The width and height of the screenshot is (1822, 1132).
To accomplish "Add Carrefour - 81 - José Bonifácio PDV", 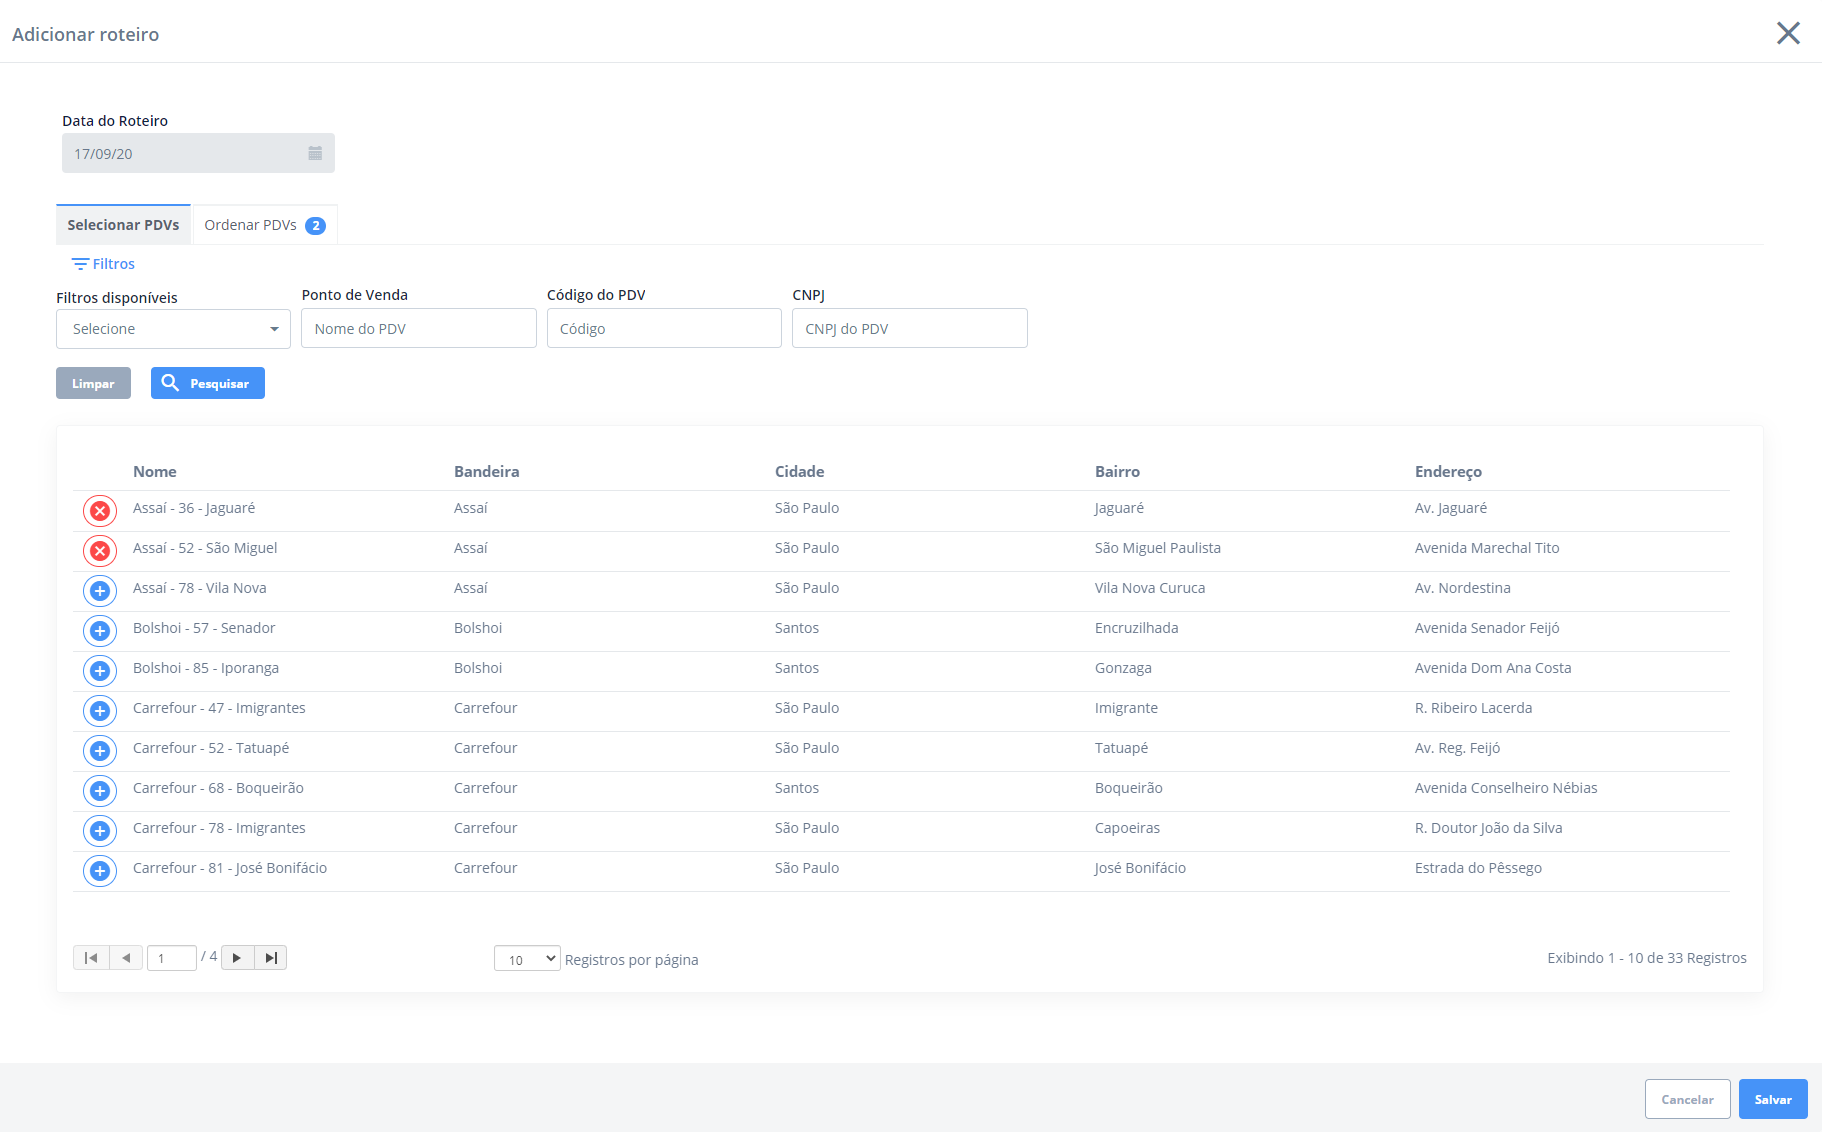I will (x=100, y=871).
